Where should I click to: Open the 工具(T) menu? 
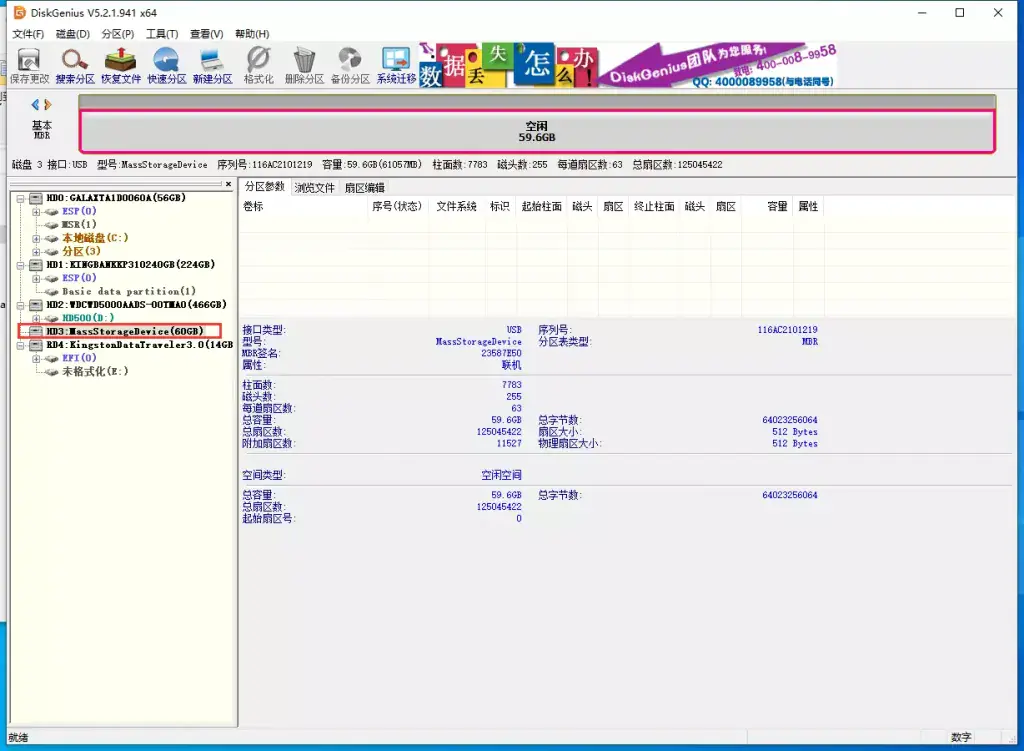pyautogui.click(x=162, y=34)
